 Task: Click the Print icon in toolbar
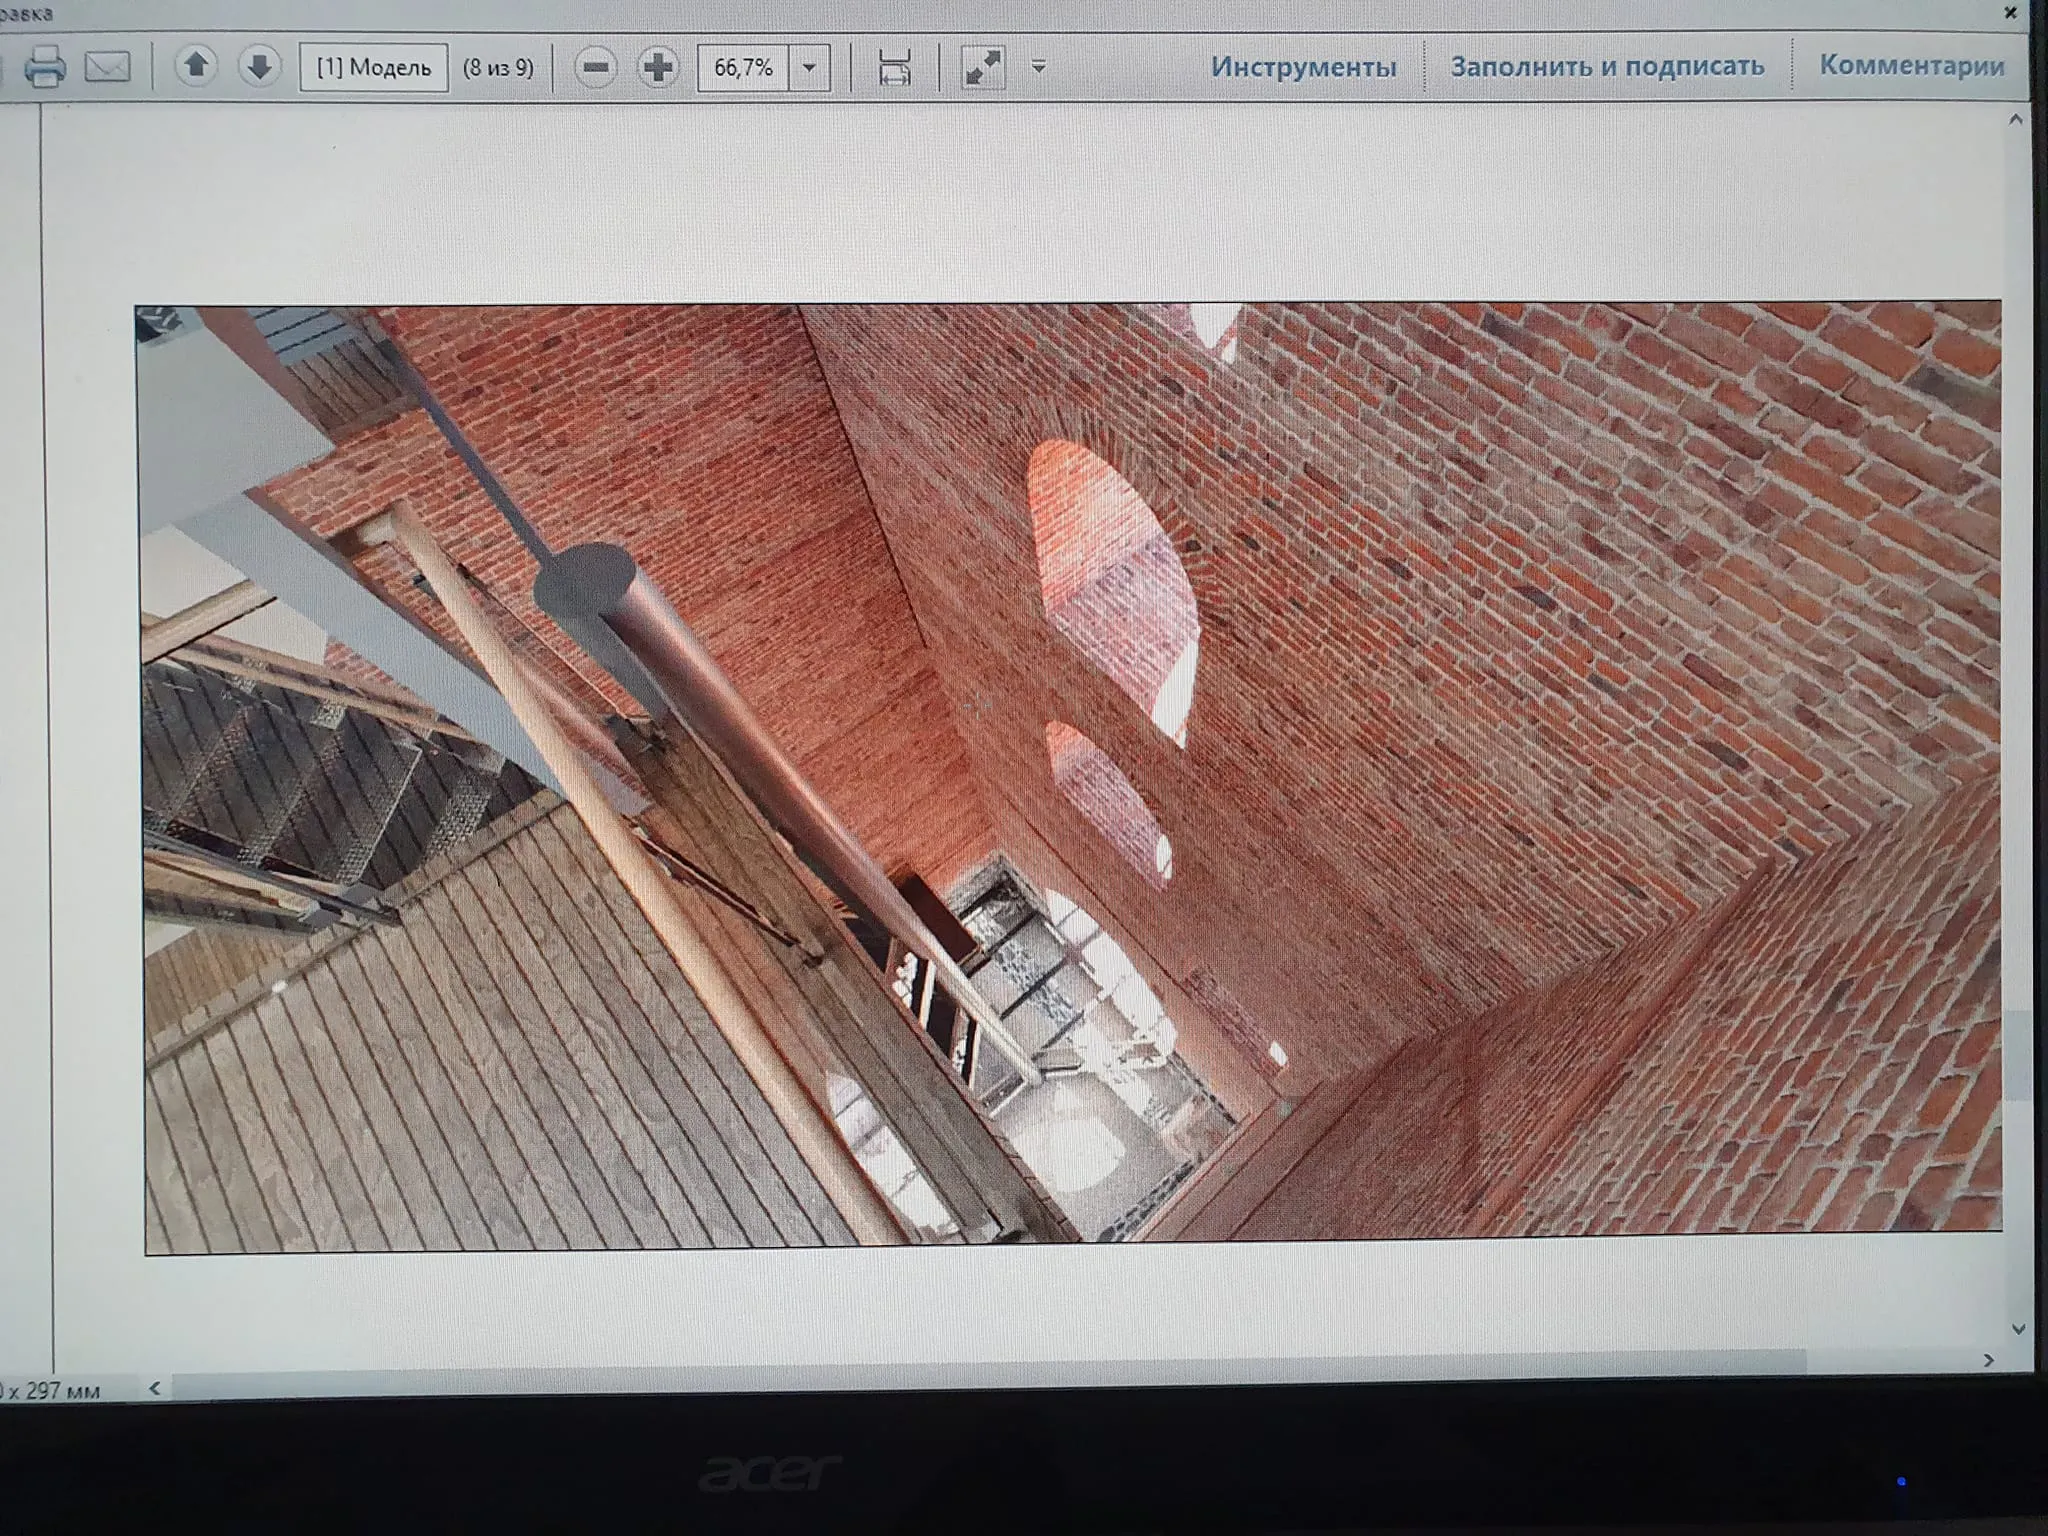[x=44, y=67]
